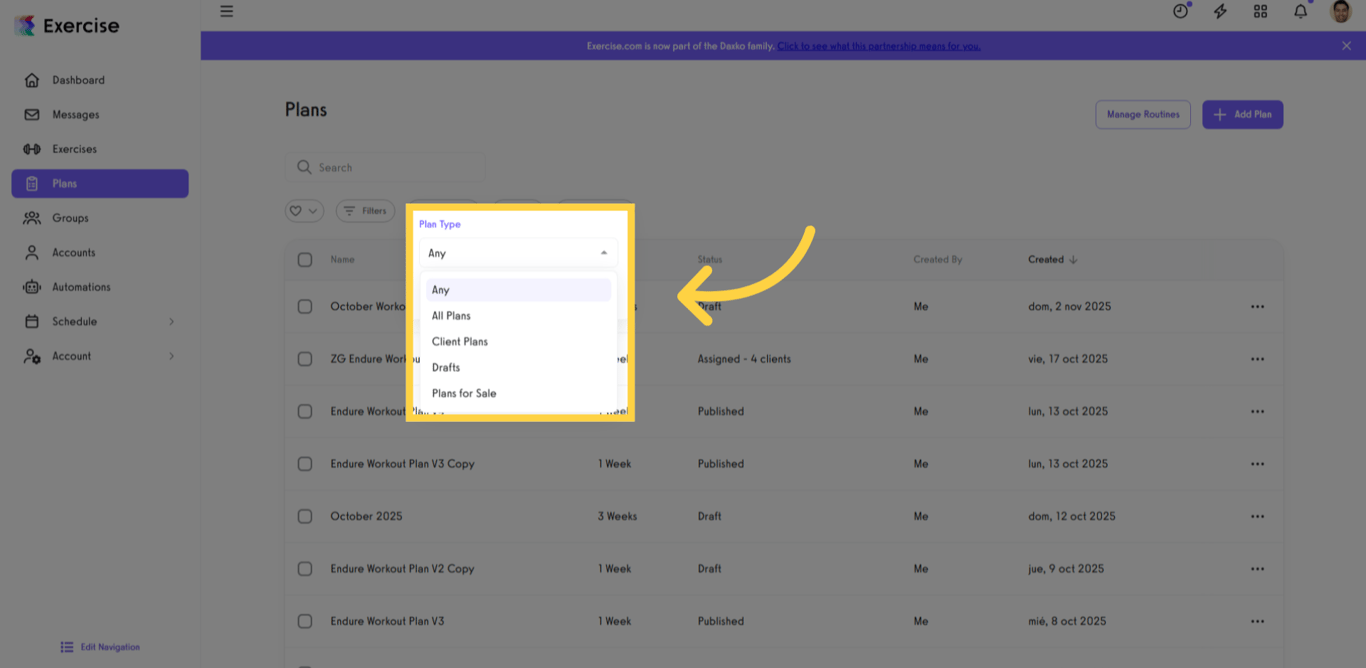Collapse the Plan Type combo box
1366x668 pixels.
pyautogui.click(x=517, y=253)
